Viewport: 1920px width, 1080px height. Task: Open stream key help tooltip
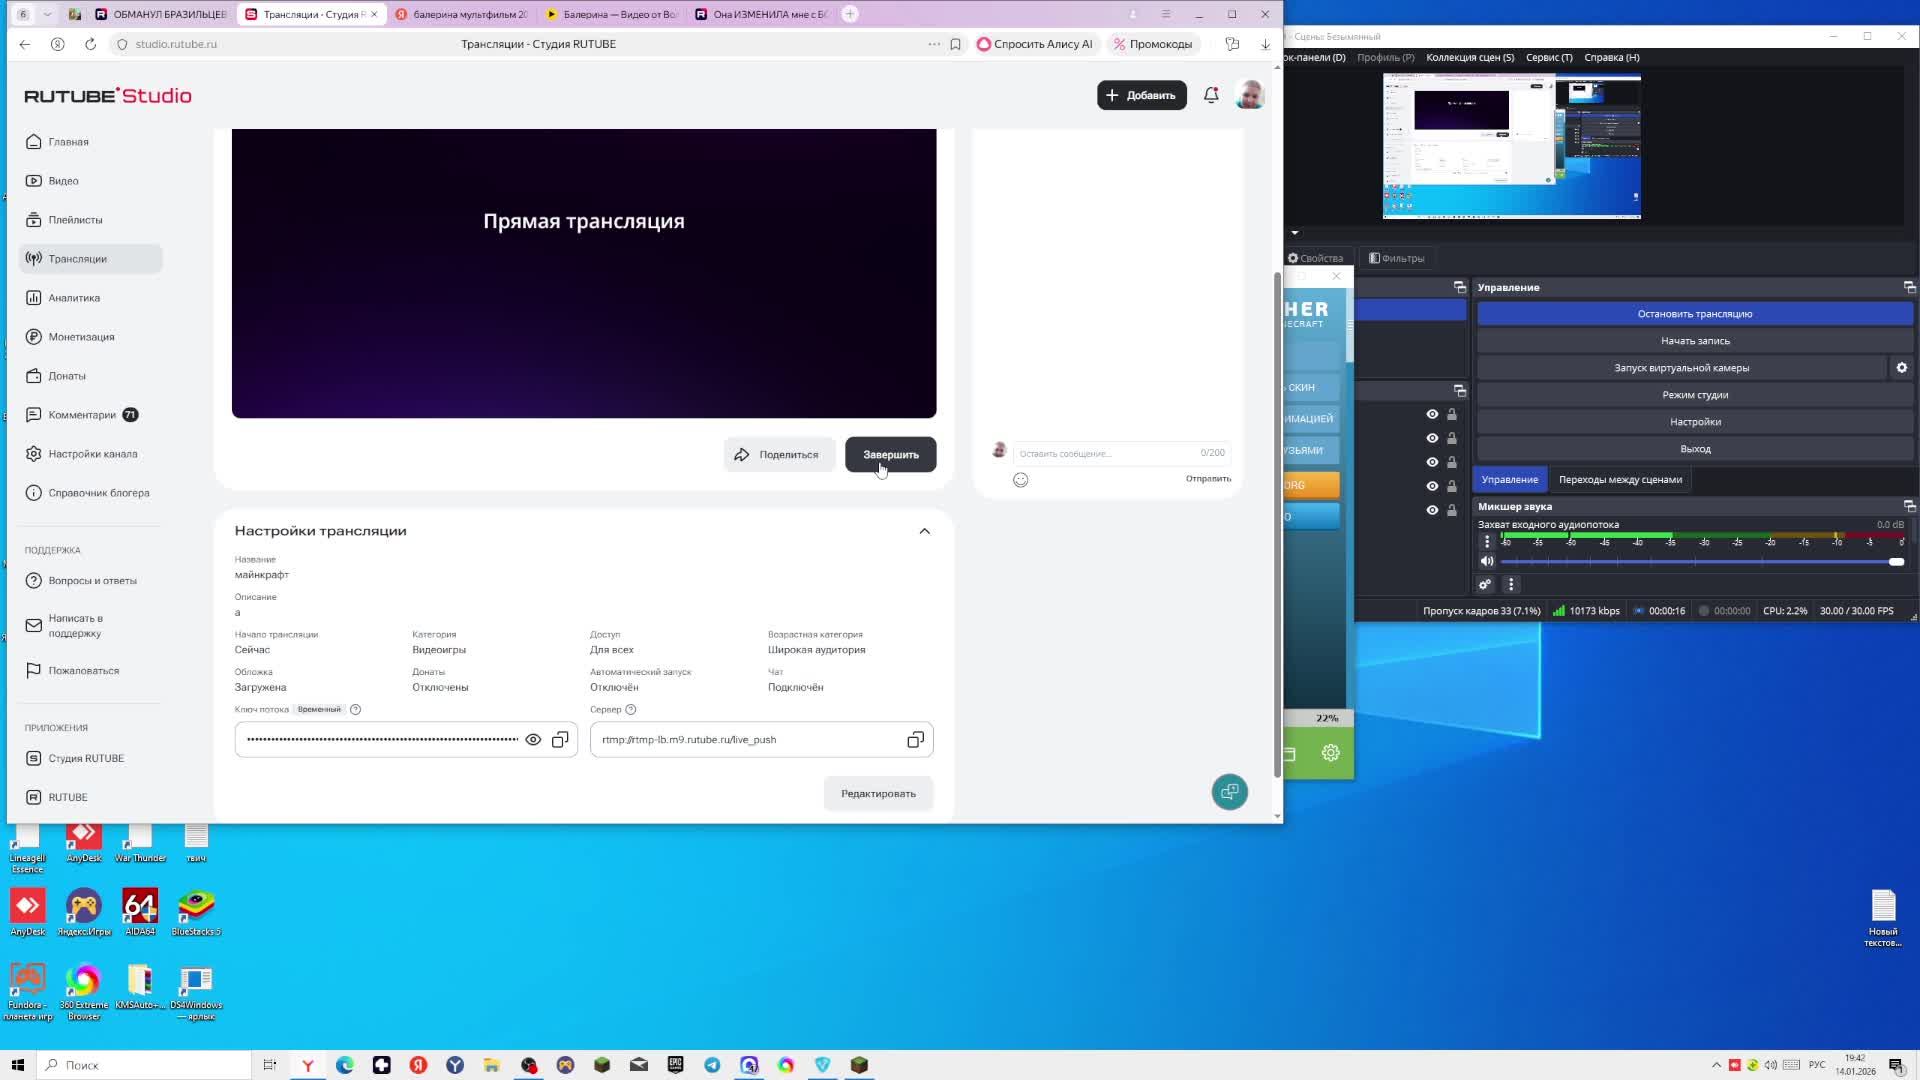pyautogui.click(x=355, y=710)
